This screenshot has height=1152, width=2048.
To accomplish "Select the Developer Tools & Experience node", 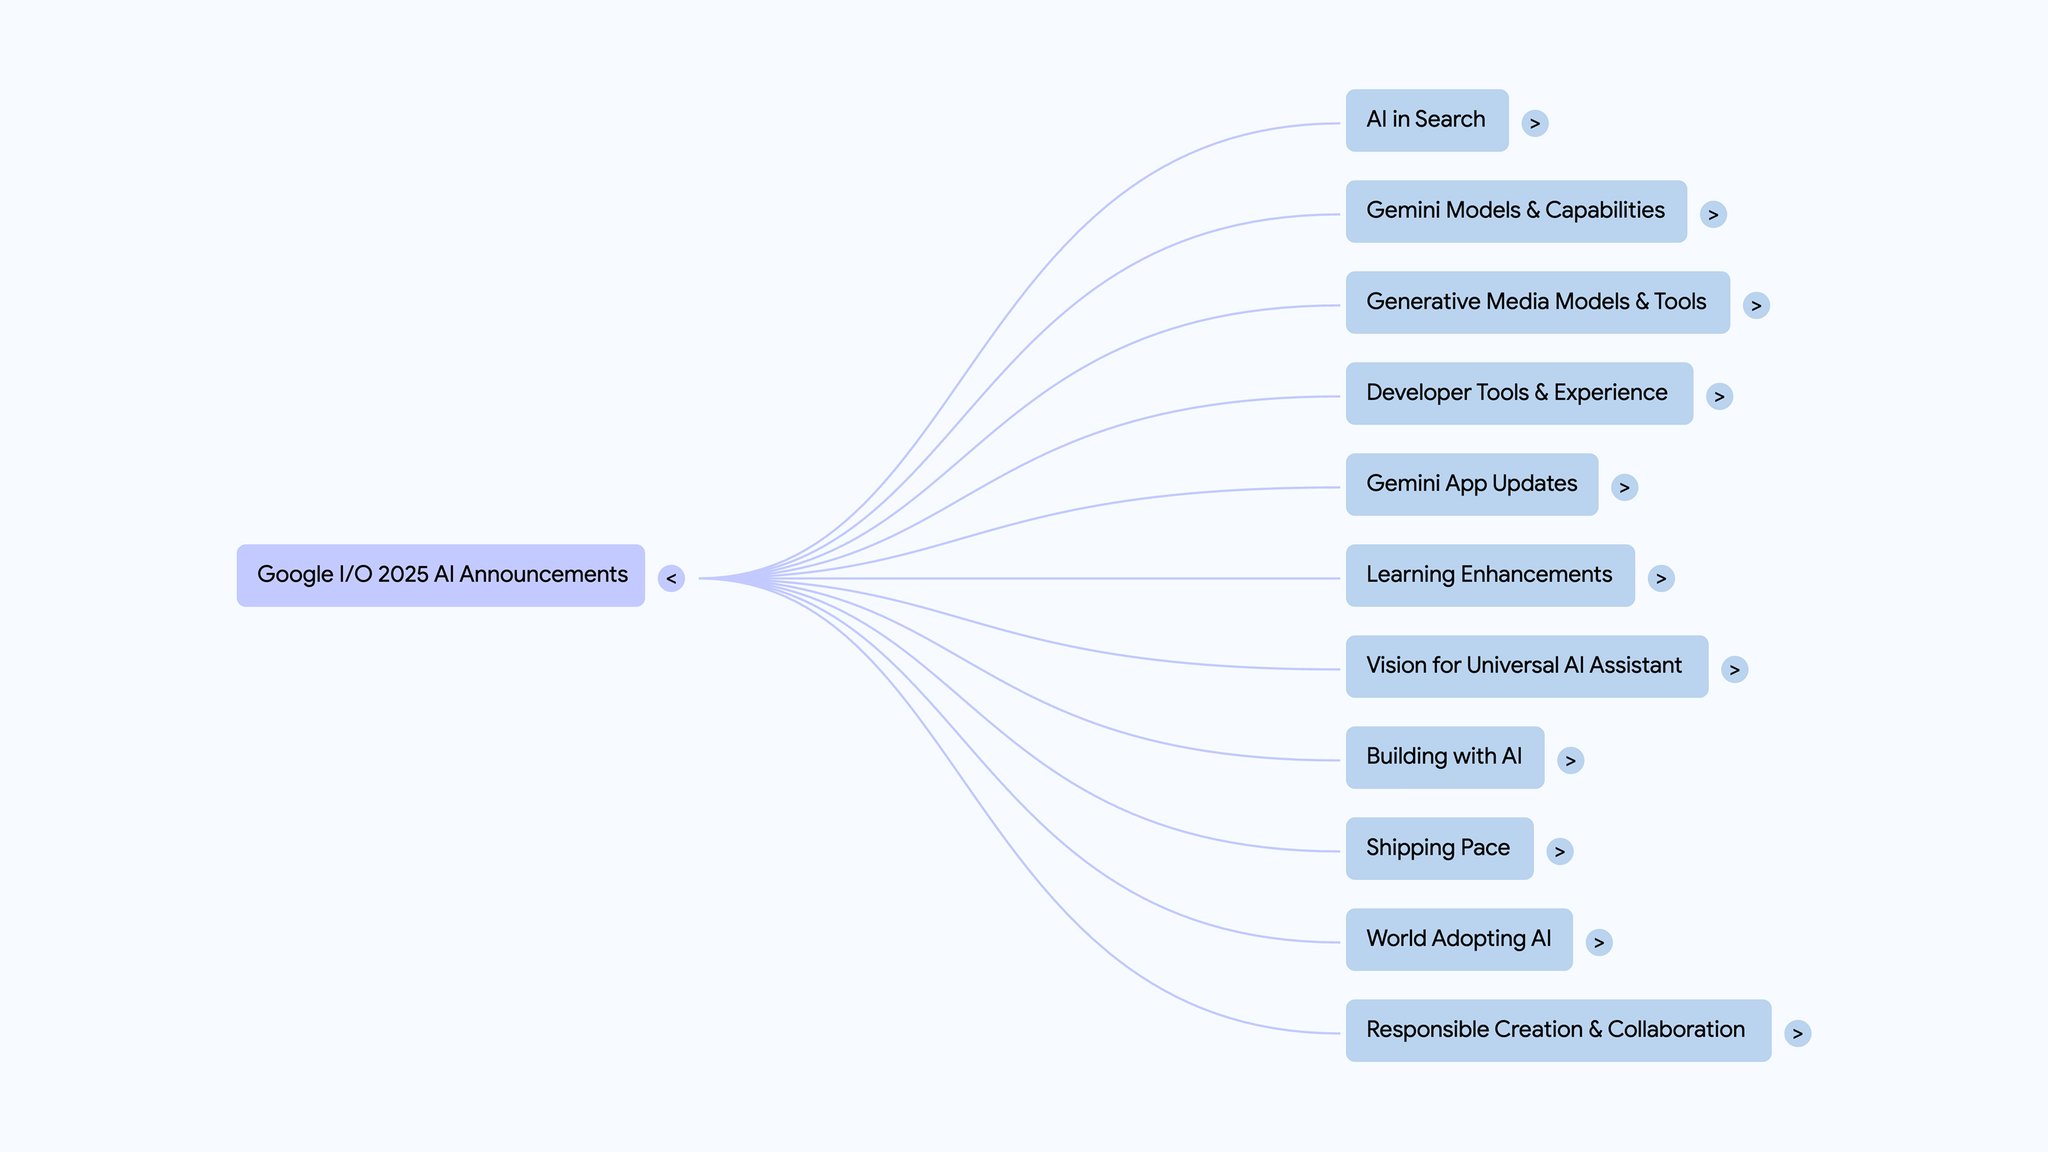I will (1519, 393).
